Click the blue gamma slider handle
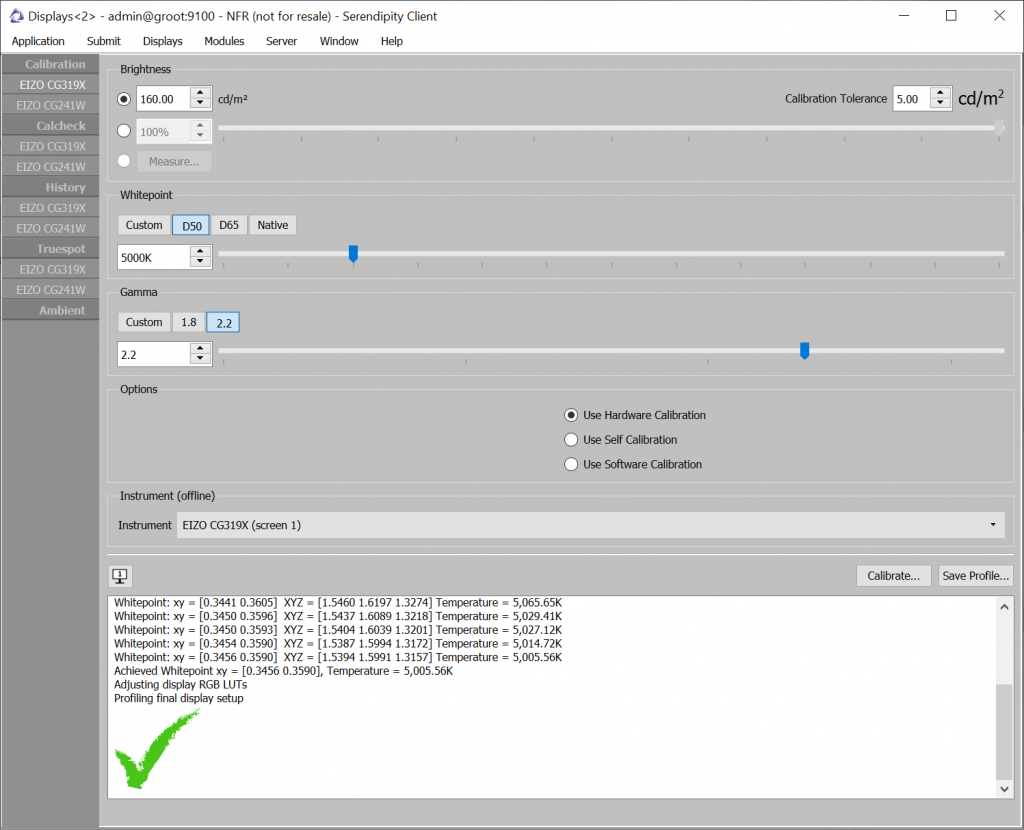This screenshot has width=1024, height=830. (x=804, y=351)
